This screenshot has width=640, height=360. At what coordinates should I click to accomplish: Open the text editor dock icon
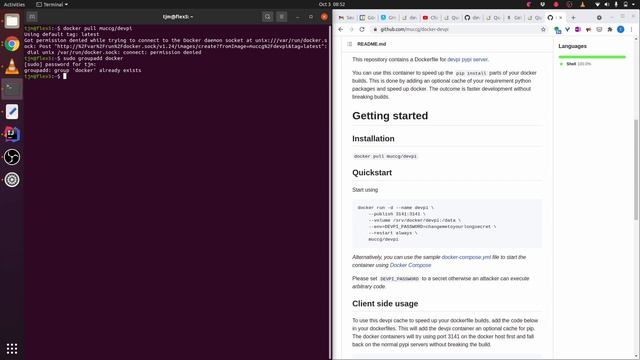[12, 111]
